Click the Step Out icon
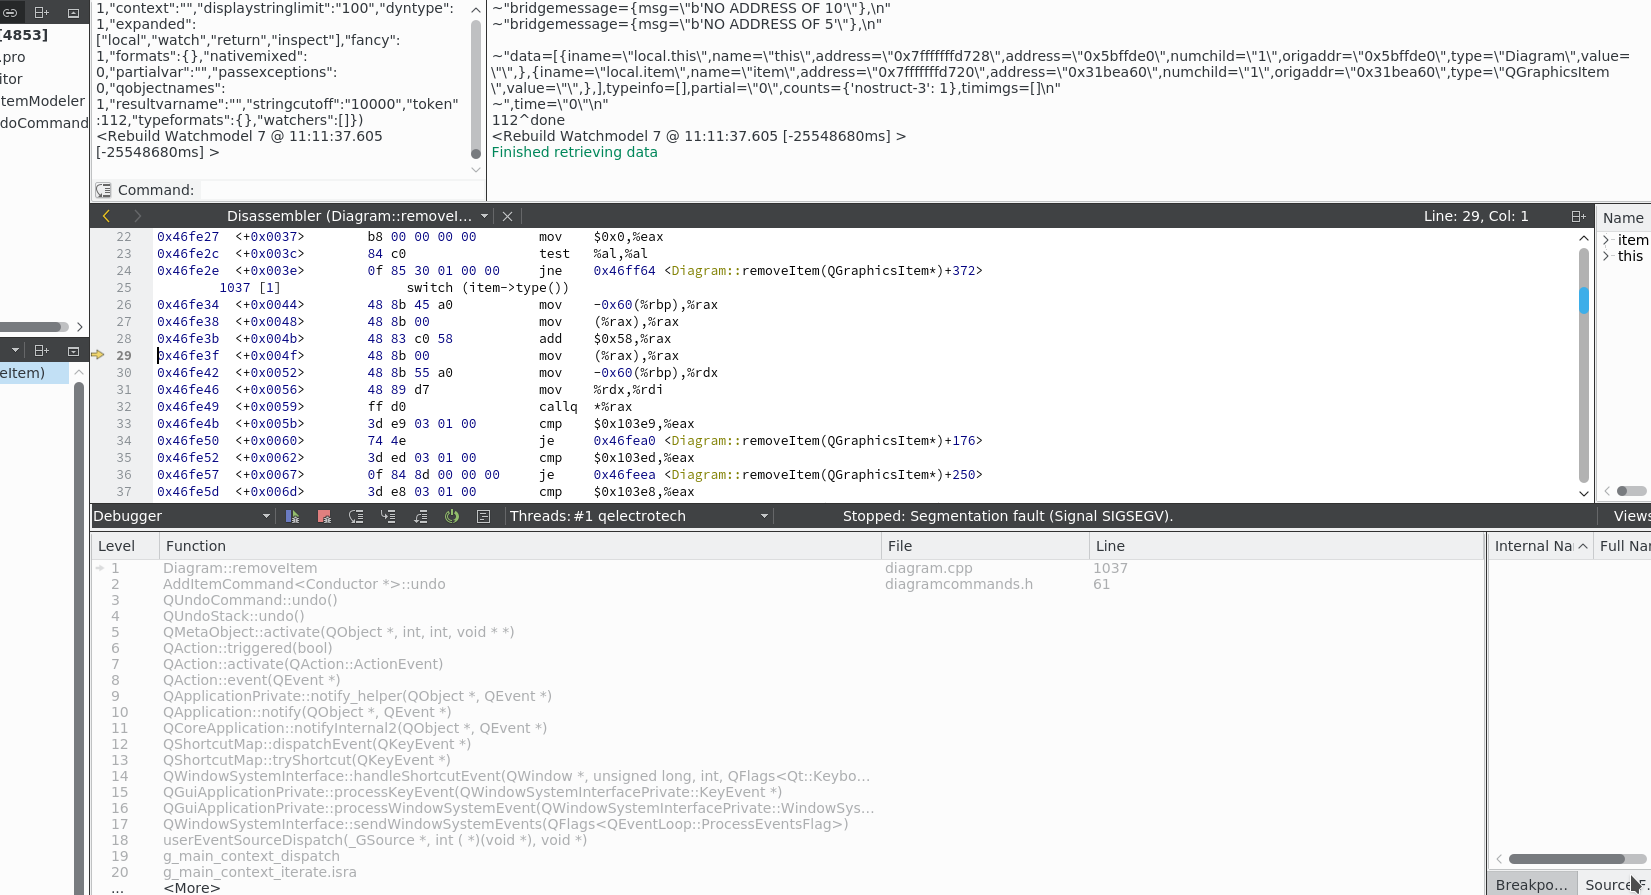 [x=420, y=516]
